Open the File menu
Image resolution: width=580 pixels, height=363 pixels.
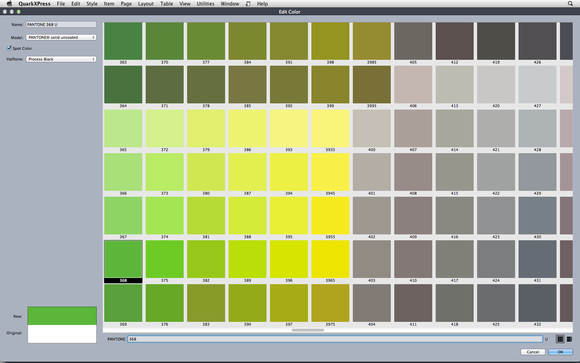click(61, 4)
